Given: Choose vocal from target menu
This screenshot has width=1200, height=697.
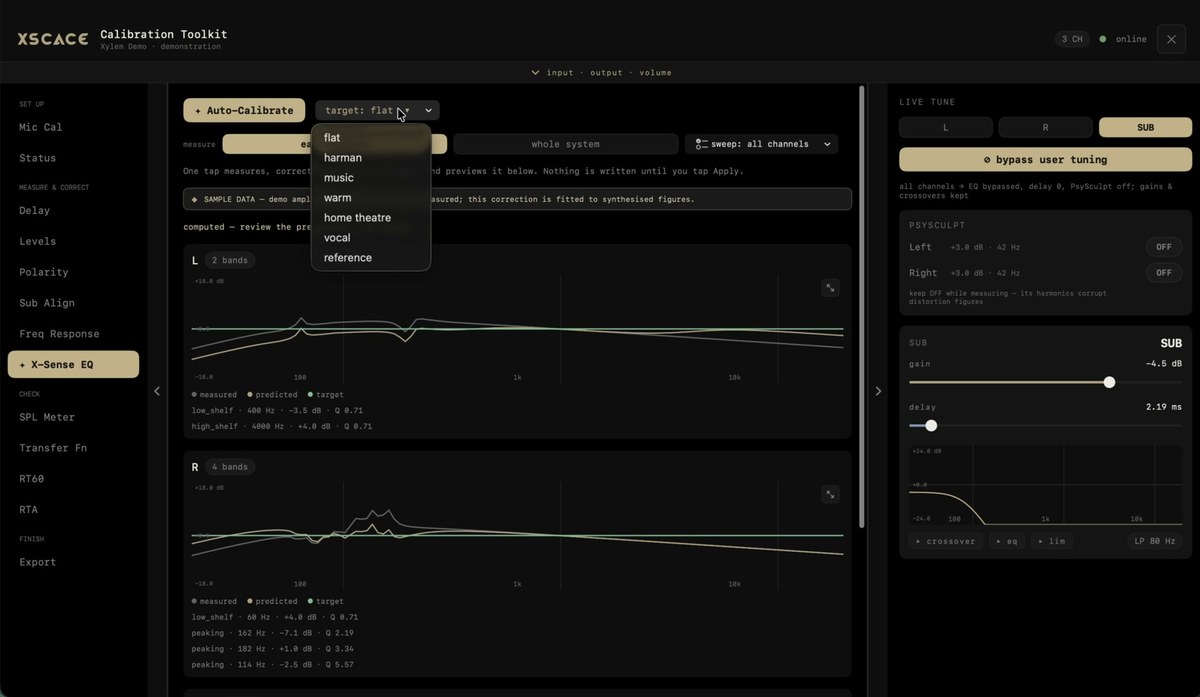Looking at the screenshot, I should click(x=371, y=238).
